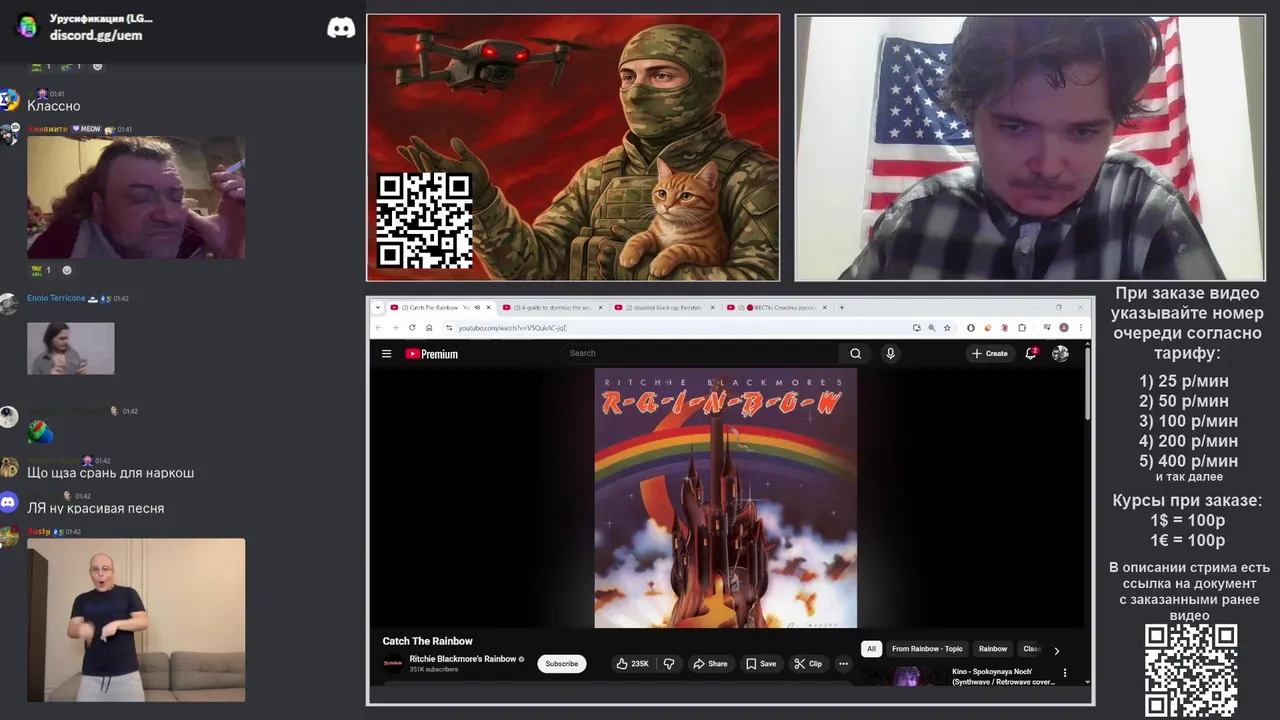Click the Ennio Terricone username
The width and height of the screenshot is (1280, 720).
56,298
